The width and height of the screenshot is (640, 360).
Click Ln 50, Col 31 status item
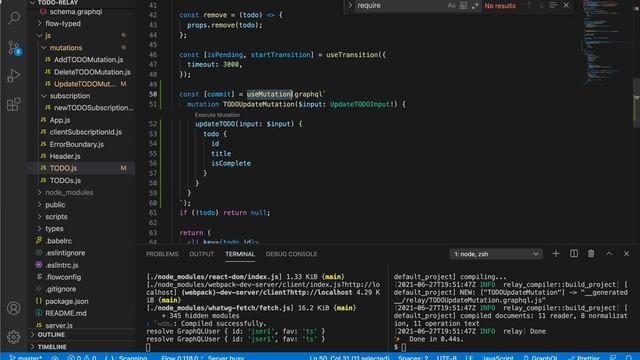(349, 357)
